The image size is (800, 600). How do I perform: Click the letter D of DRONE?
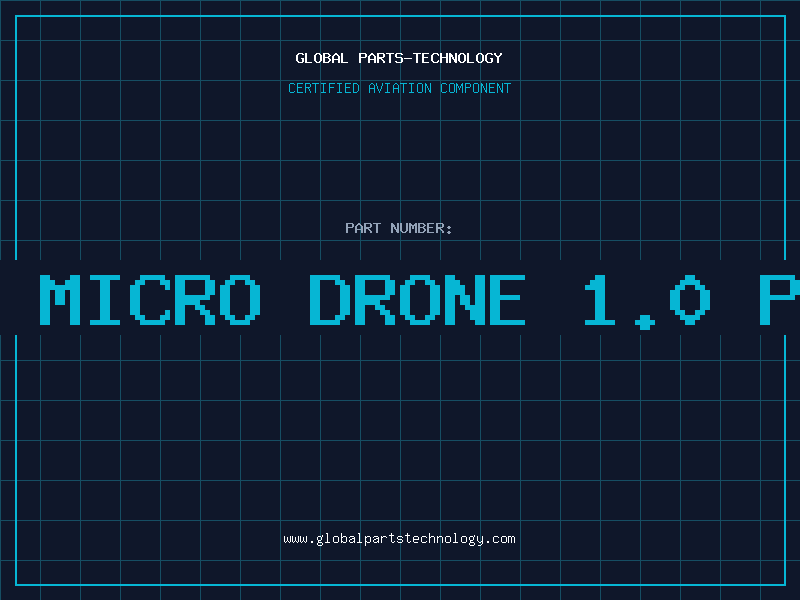pos(330,299)
